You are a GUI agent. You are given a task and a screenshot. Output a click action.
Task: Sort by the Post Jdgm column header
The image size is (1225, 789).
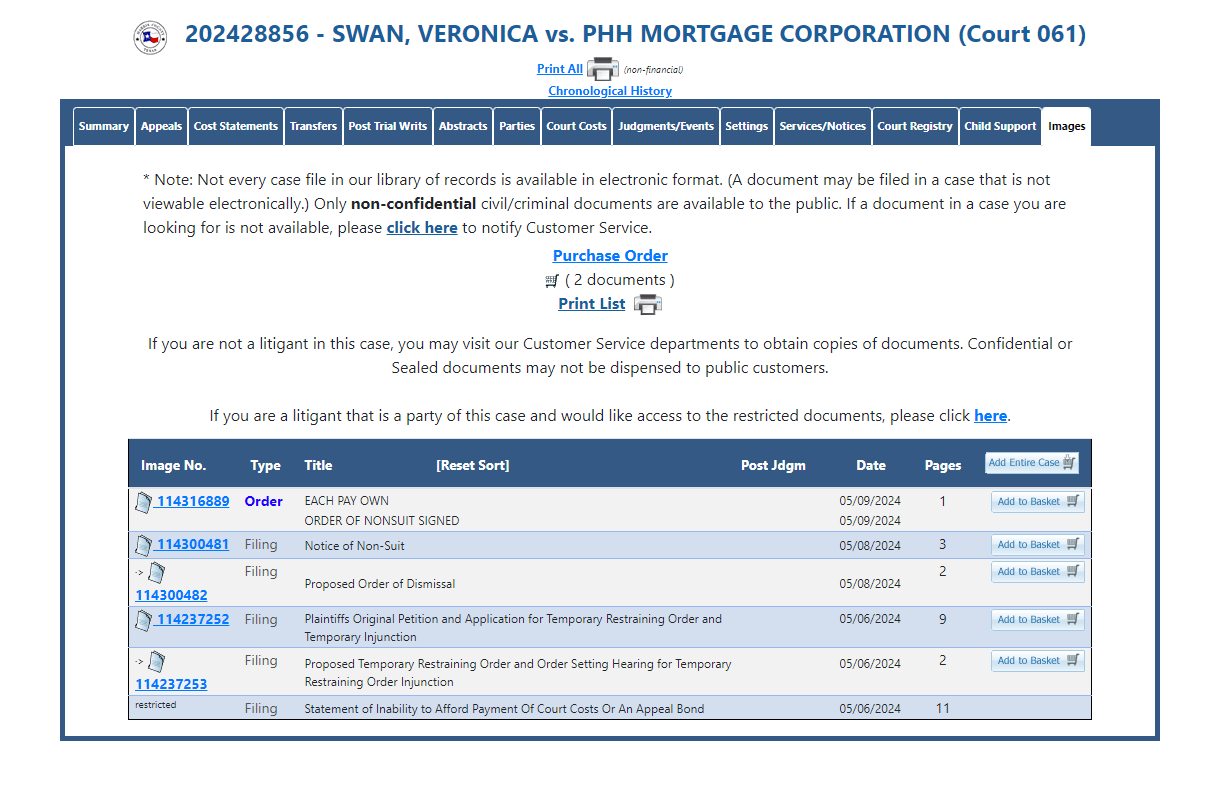tap(773, 465)
